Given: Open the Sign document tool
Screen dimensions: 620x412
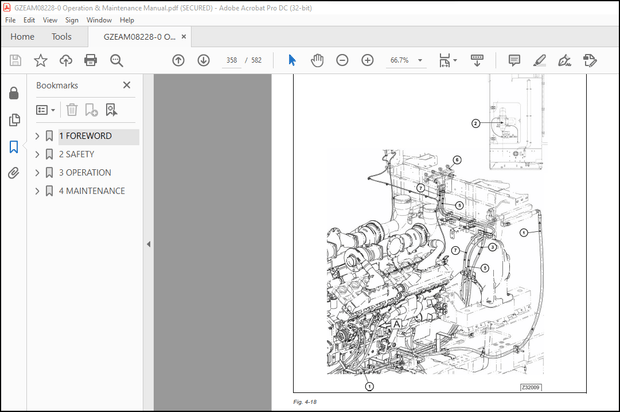Looking at the screenshot, I should click(x=564, y=60).
